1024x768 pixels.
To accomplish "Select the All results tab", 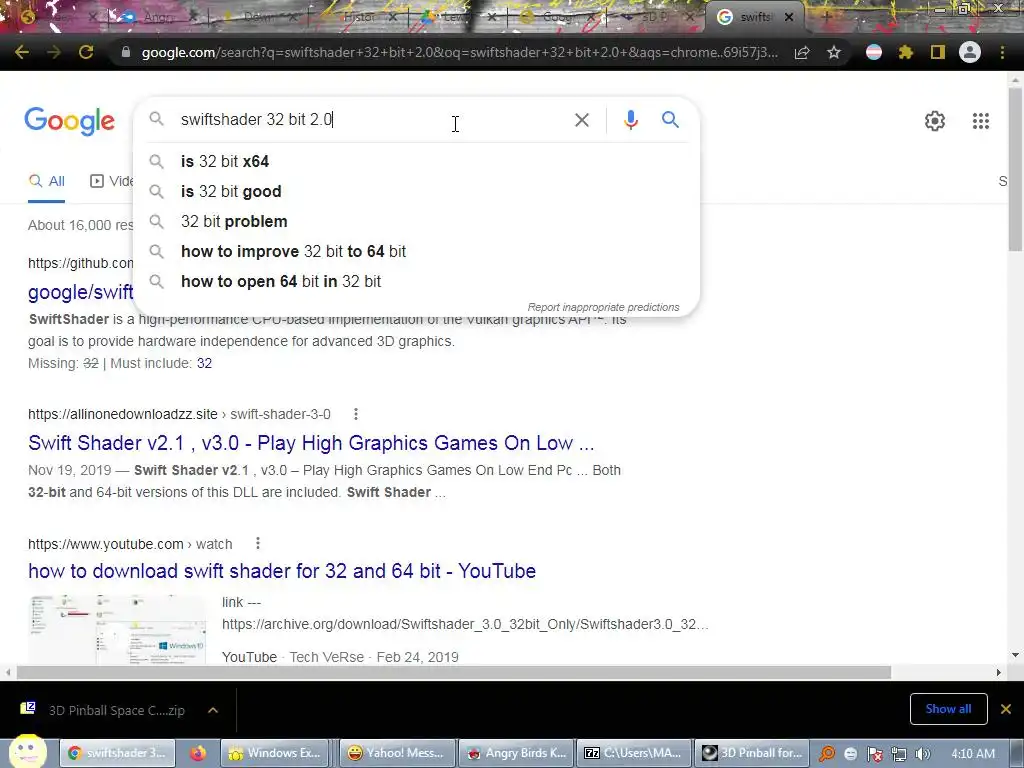I will (47, 181).
